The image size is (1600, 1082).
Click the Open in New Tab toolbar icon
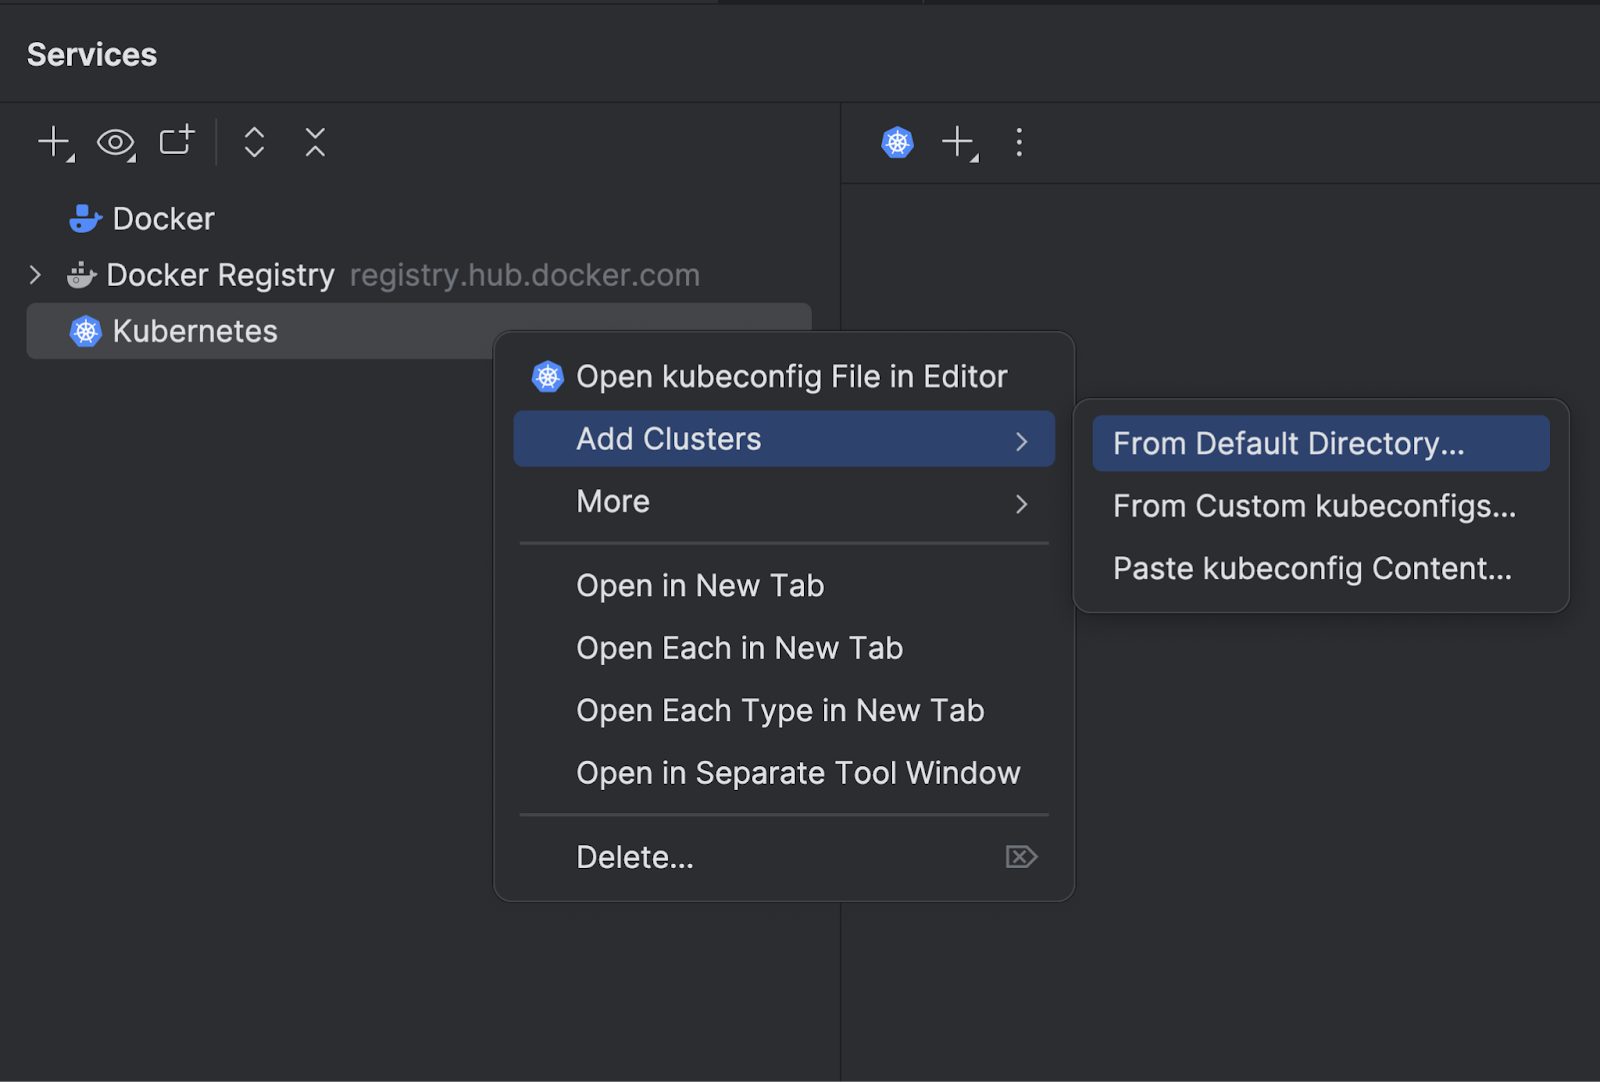[x=177, y=140]
